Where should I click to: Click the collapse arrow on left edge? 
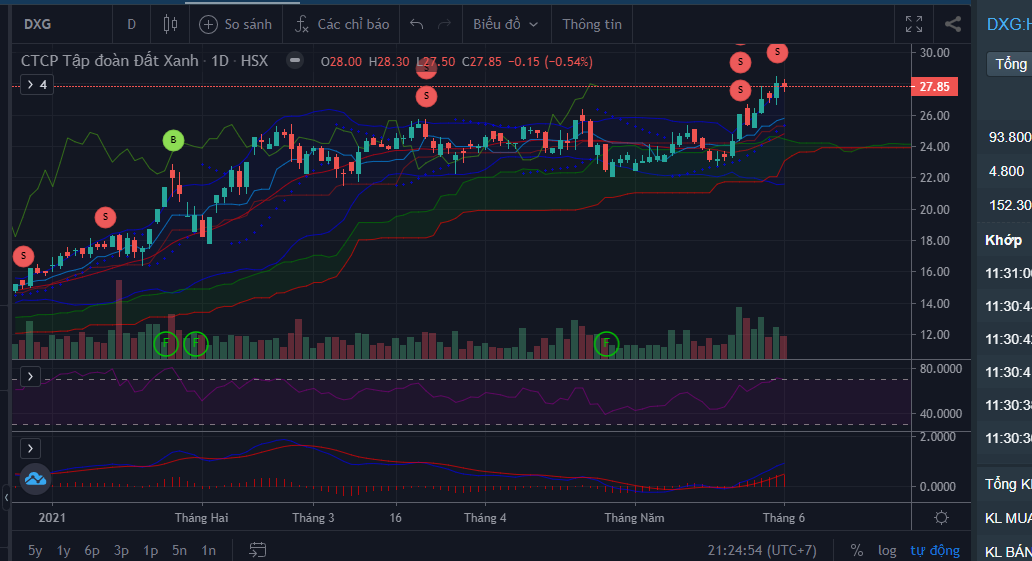[5, 498]
